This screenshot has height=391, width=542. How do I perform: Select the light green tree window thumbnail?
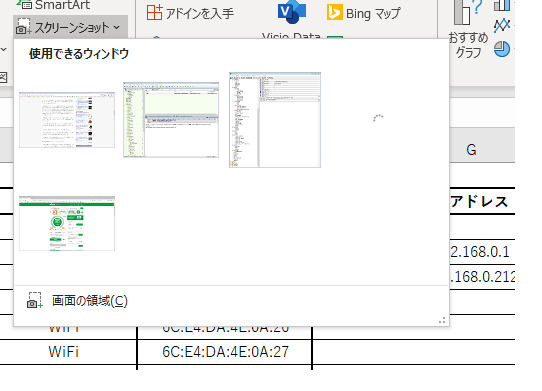171,120
